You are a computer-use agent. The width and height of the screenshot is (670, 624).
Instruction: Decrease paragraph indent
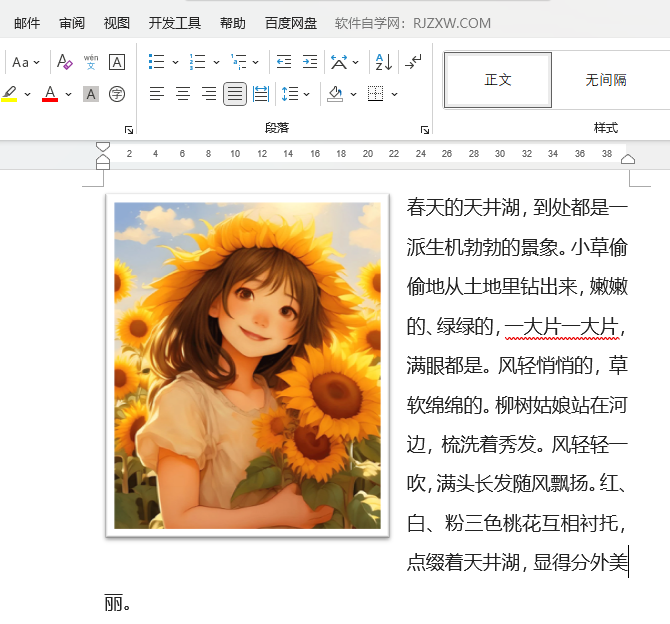click(x=284, y=62)
